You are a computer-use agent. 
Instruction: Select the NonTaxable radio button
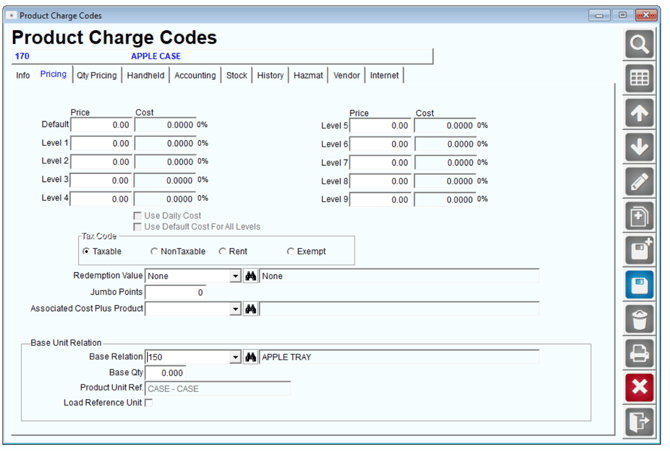point(154,251)
